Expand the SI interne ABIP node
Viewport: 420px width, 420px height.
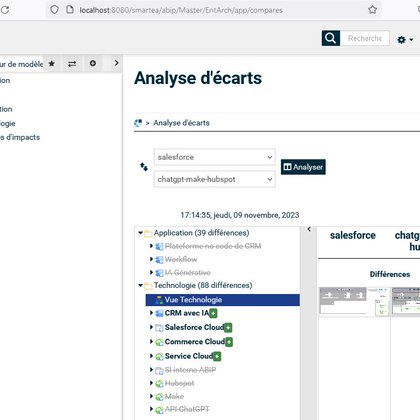[151, 370]
